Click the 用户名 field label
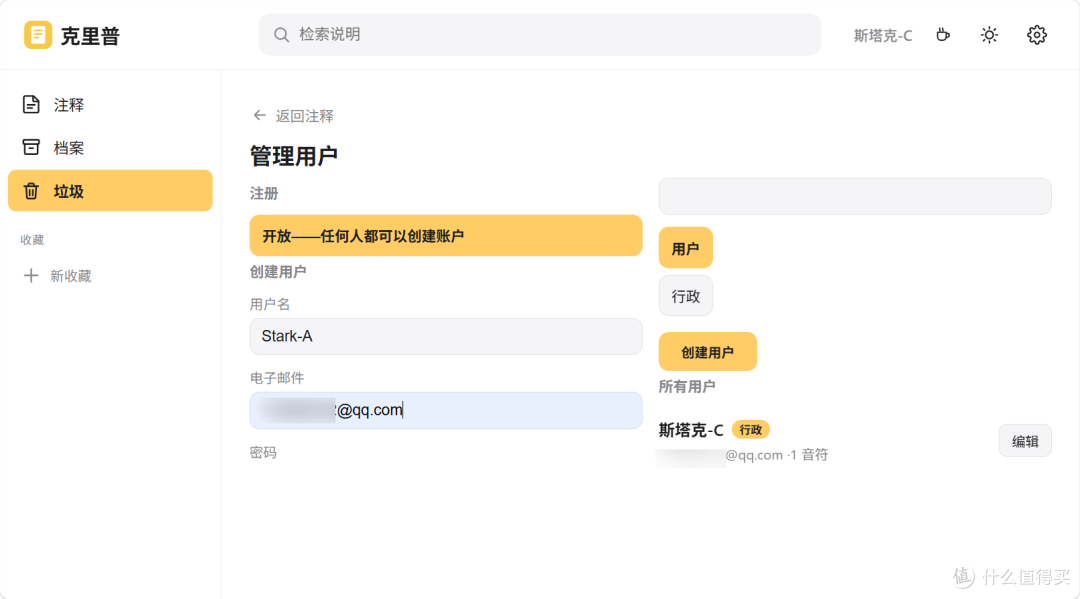 270,304
